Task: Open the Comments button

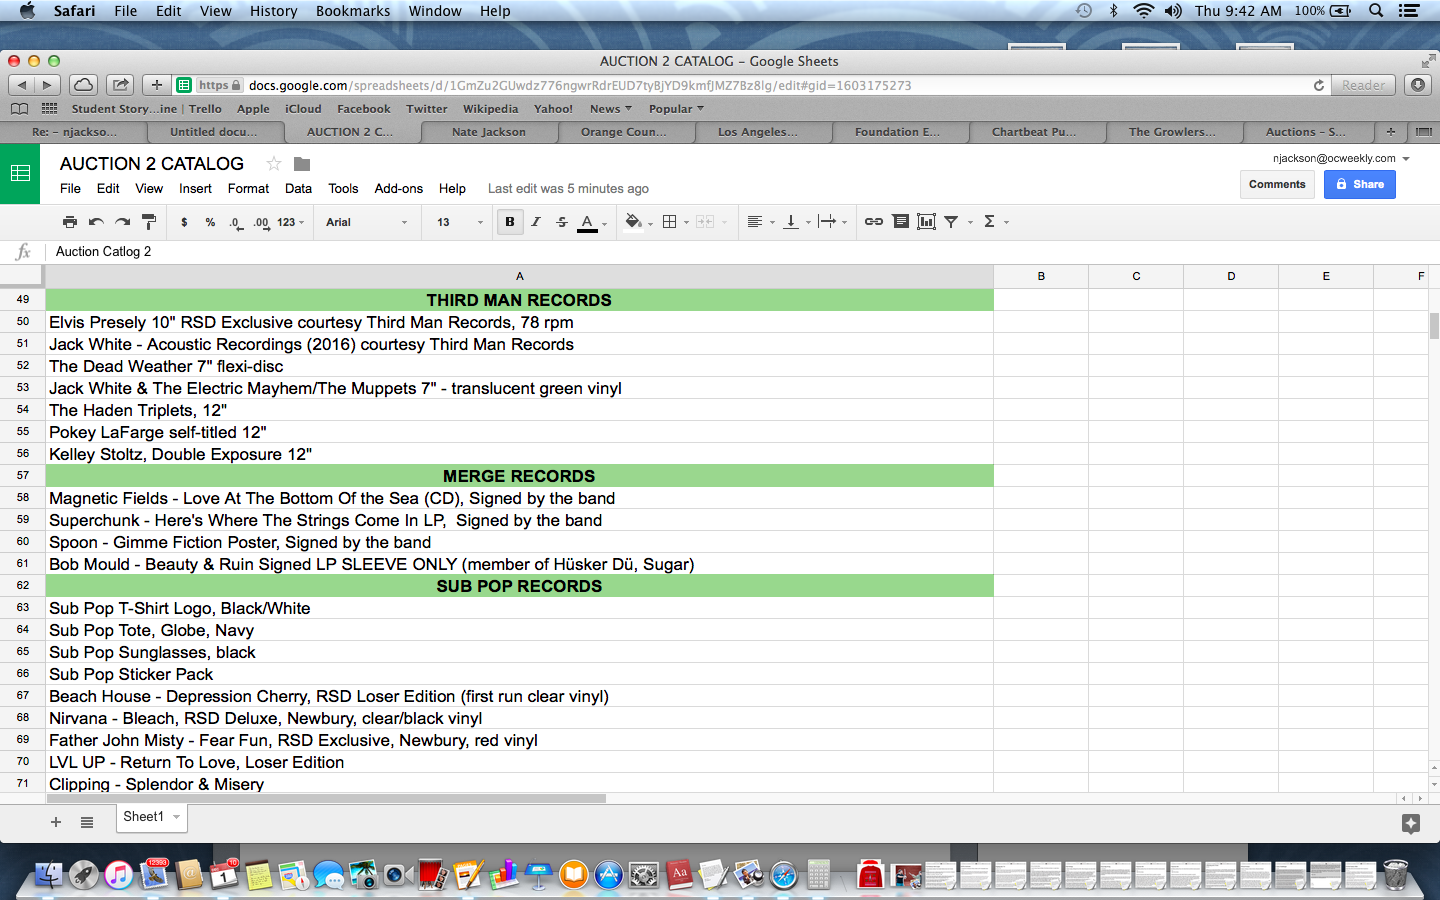Action: (x=1277, y=184)
